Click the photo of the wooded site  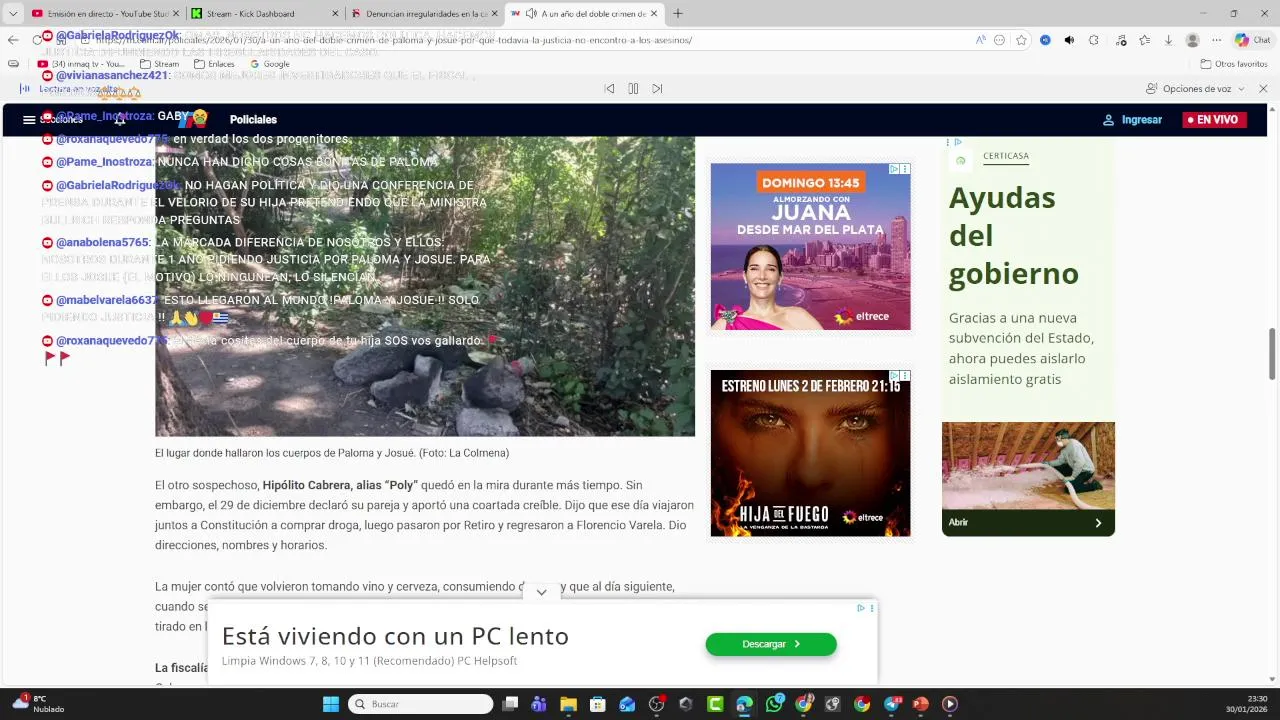[x=425, y=286]
